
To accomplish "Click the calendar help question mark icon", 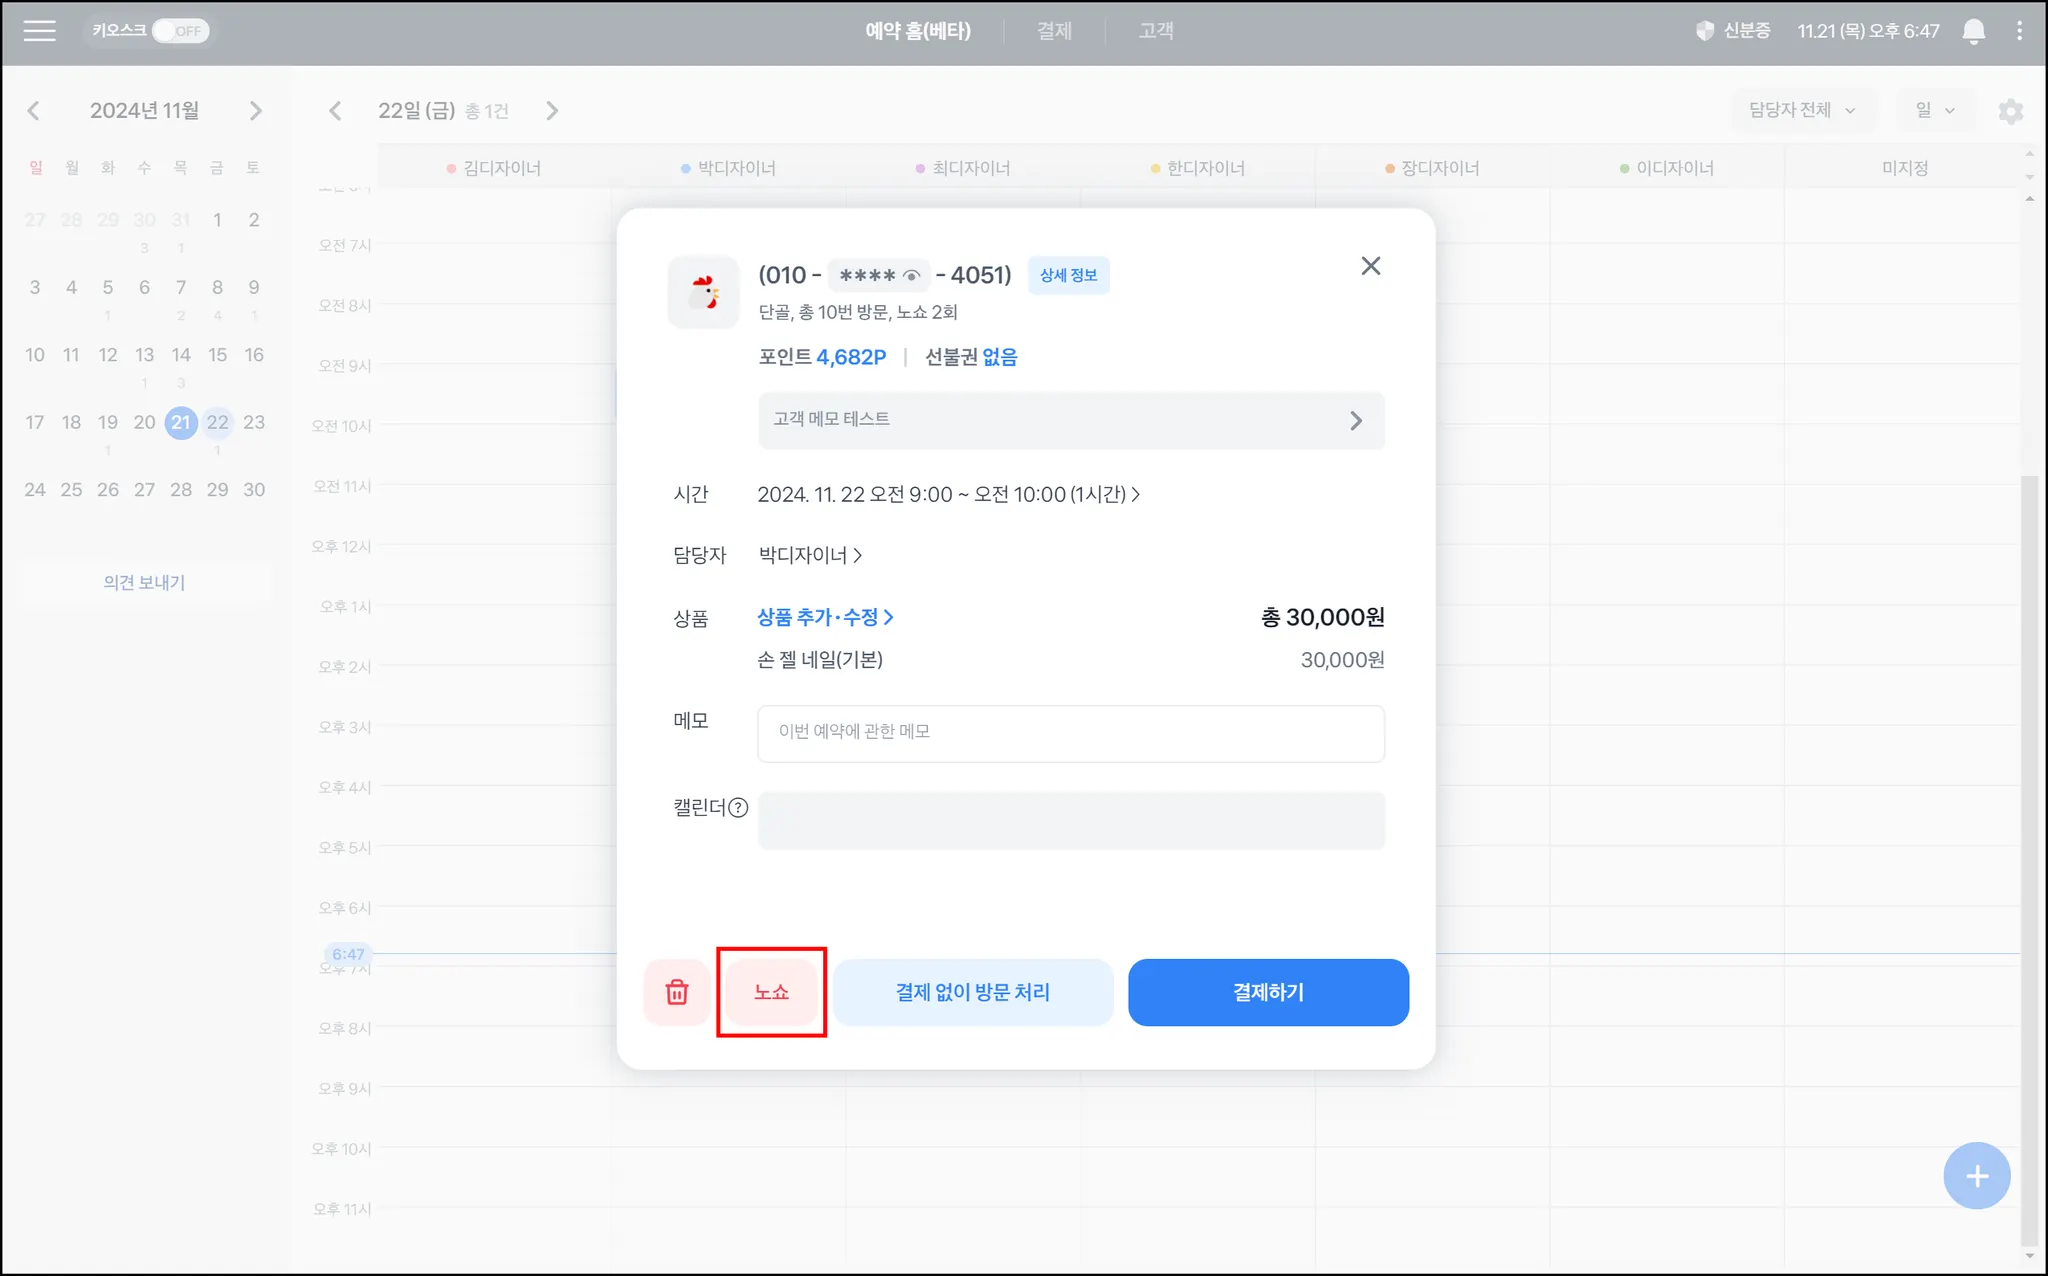I will (738, 808).
